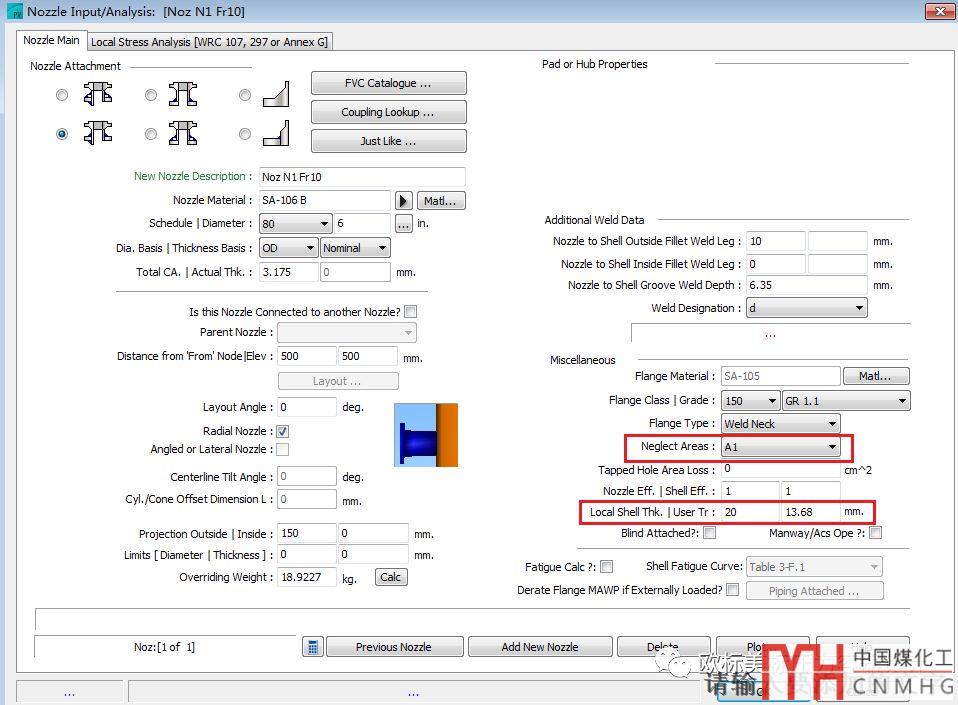Close the Nozzle Input/Analysis window

[940, 11]
